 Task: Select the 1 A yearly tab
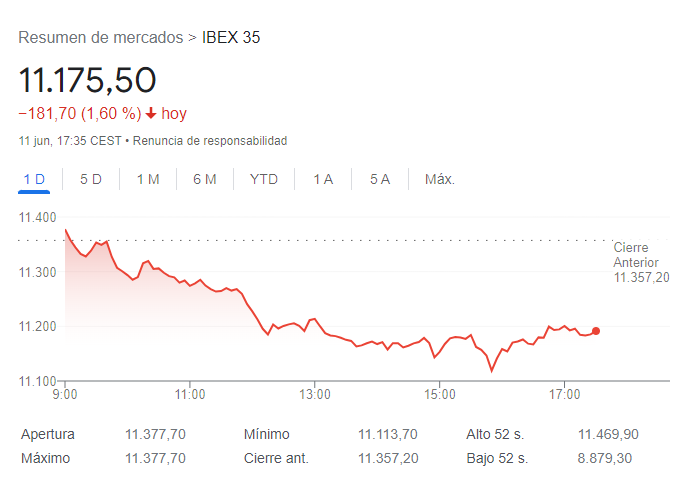tap(323, 179)
